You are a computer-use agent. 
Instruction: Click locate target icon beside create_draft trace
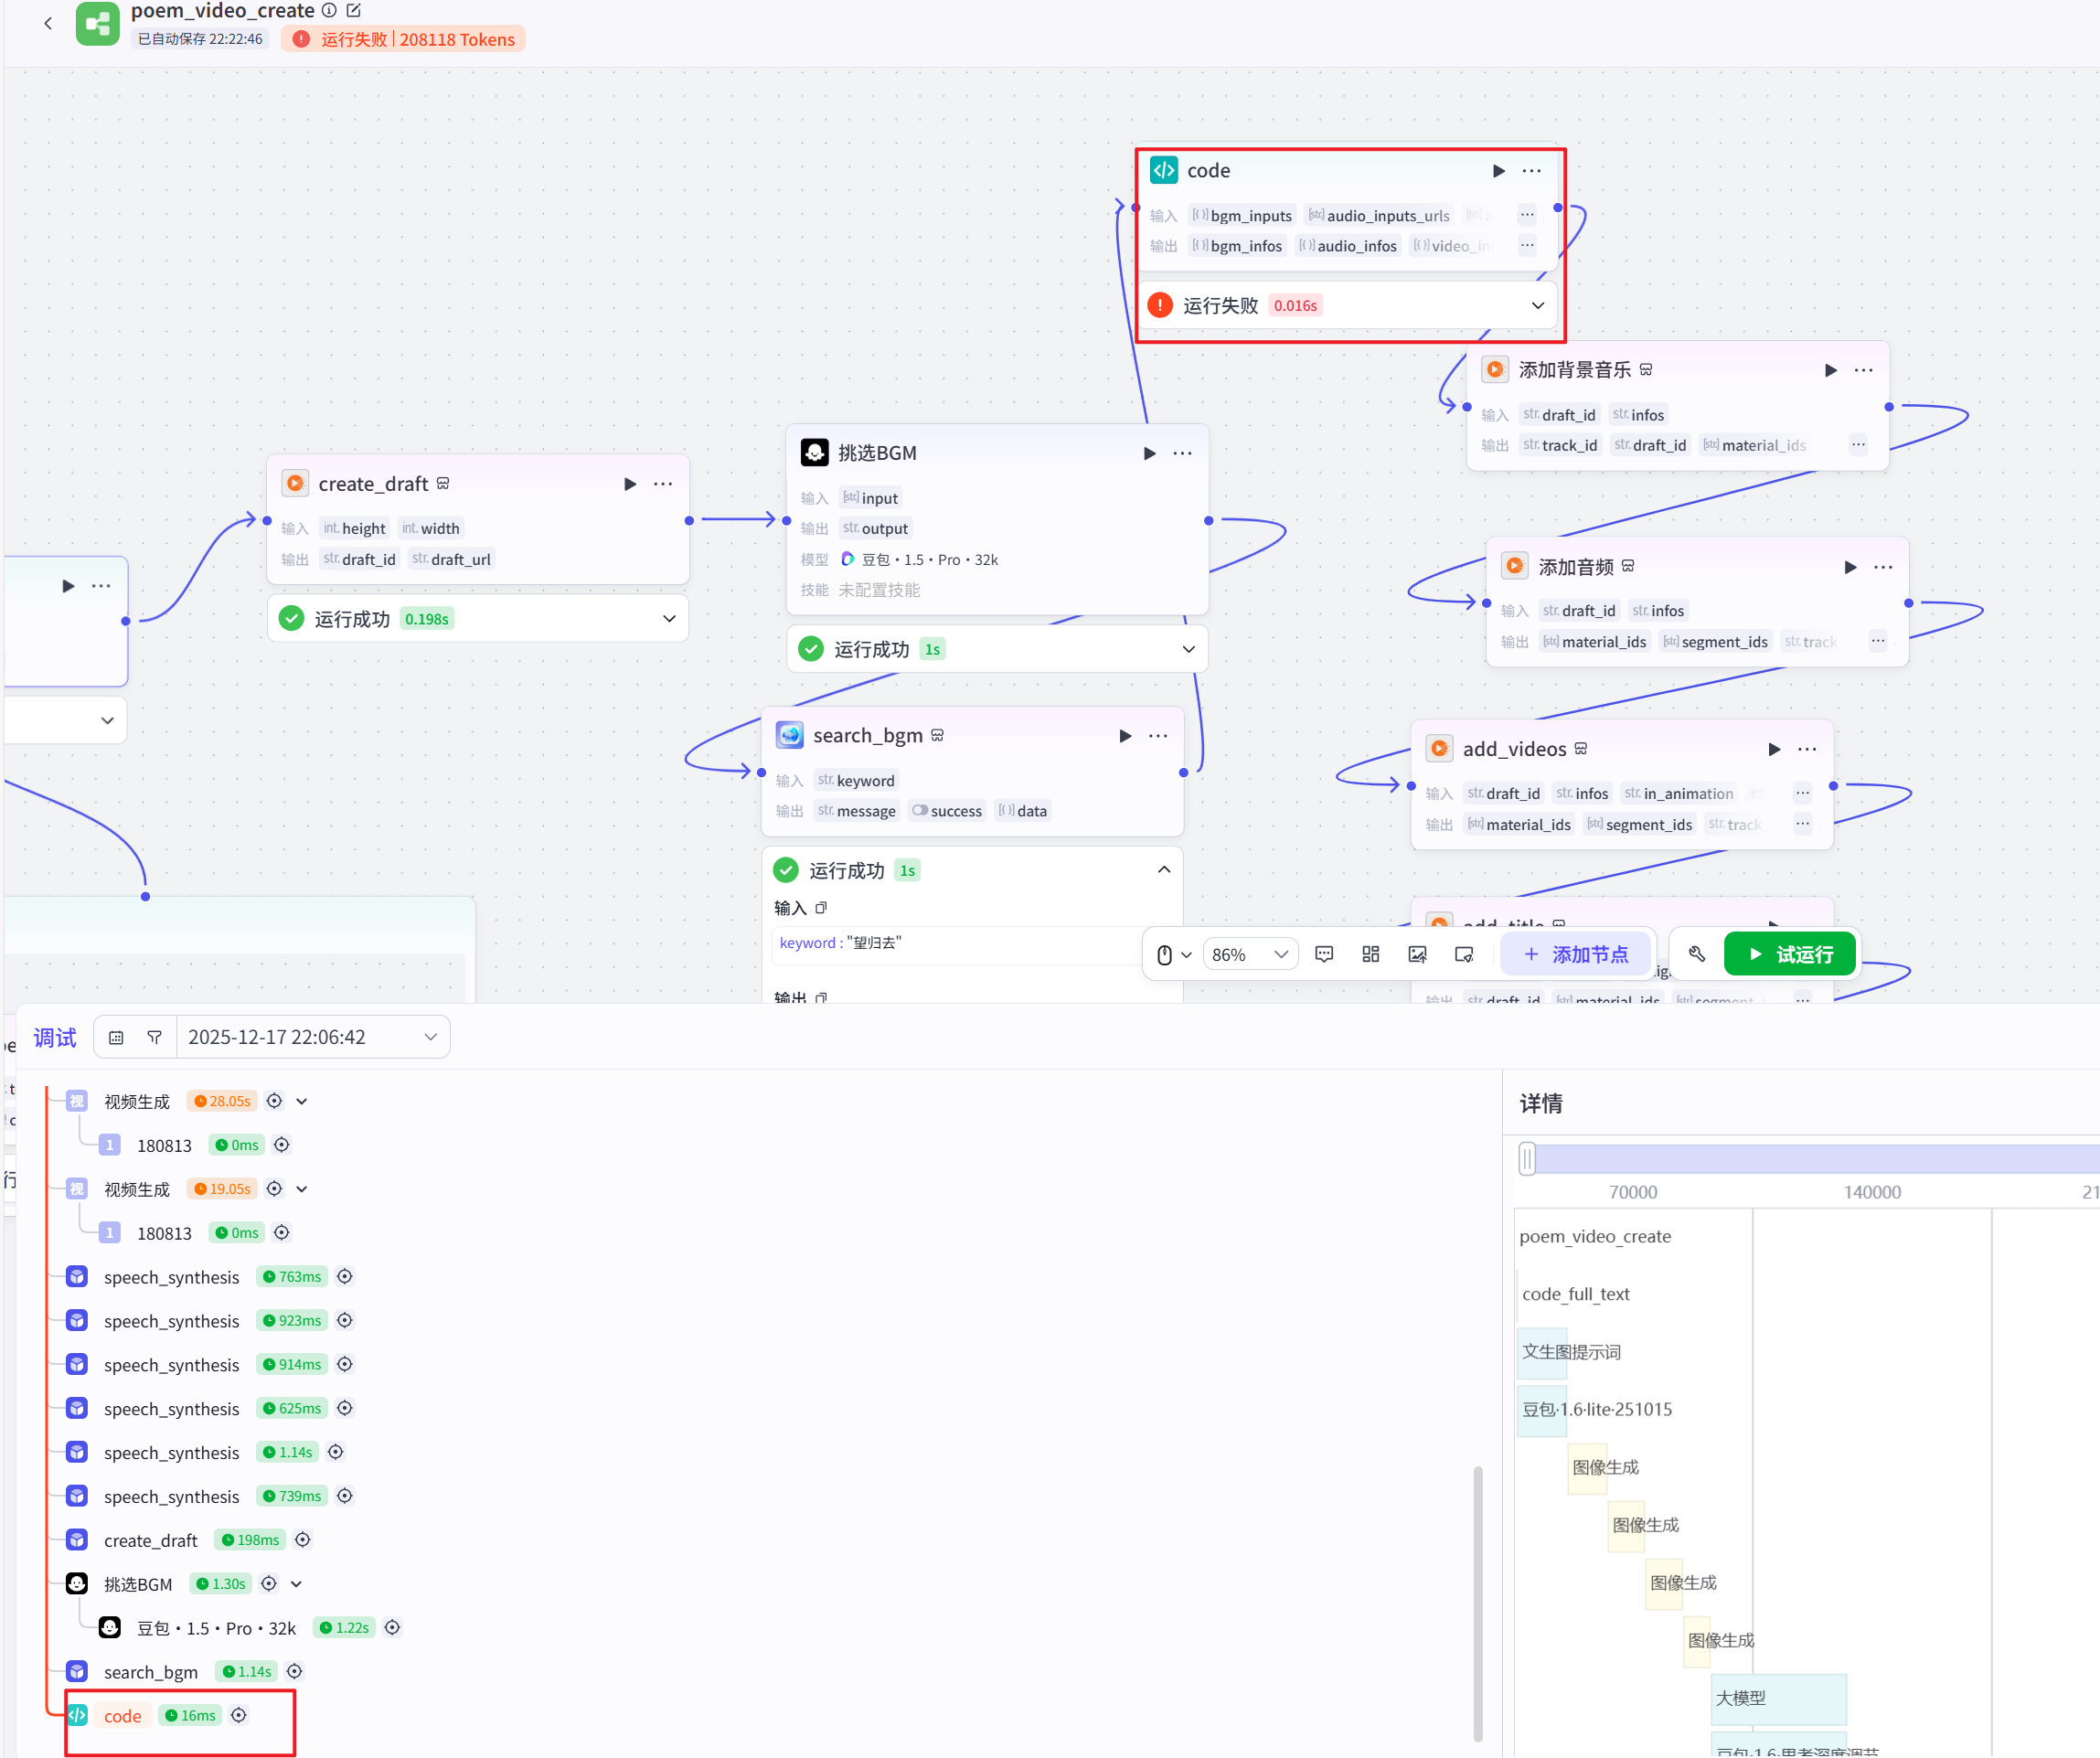point(303,1540)
